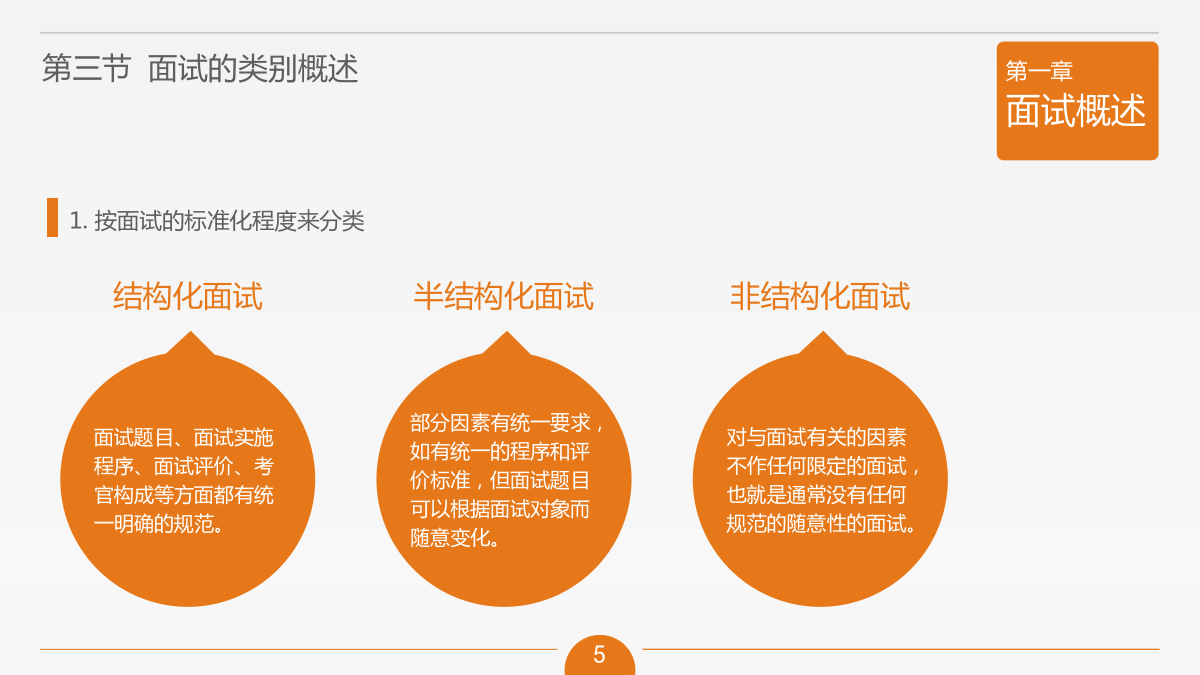1200x675 pixels.
Task: Click the page number 5 badge
Action: pyautogui.click(x=600, y=655)
